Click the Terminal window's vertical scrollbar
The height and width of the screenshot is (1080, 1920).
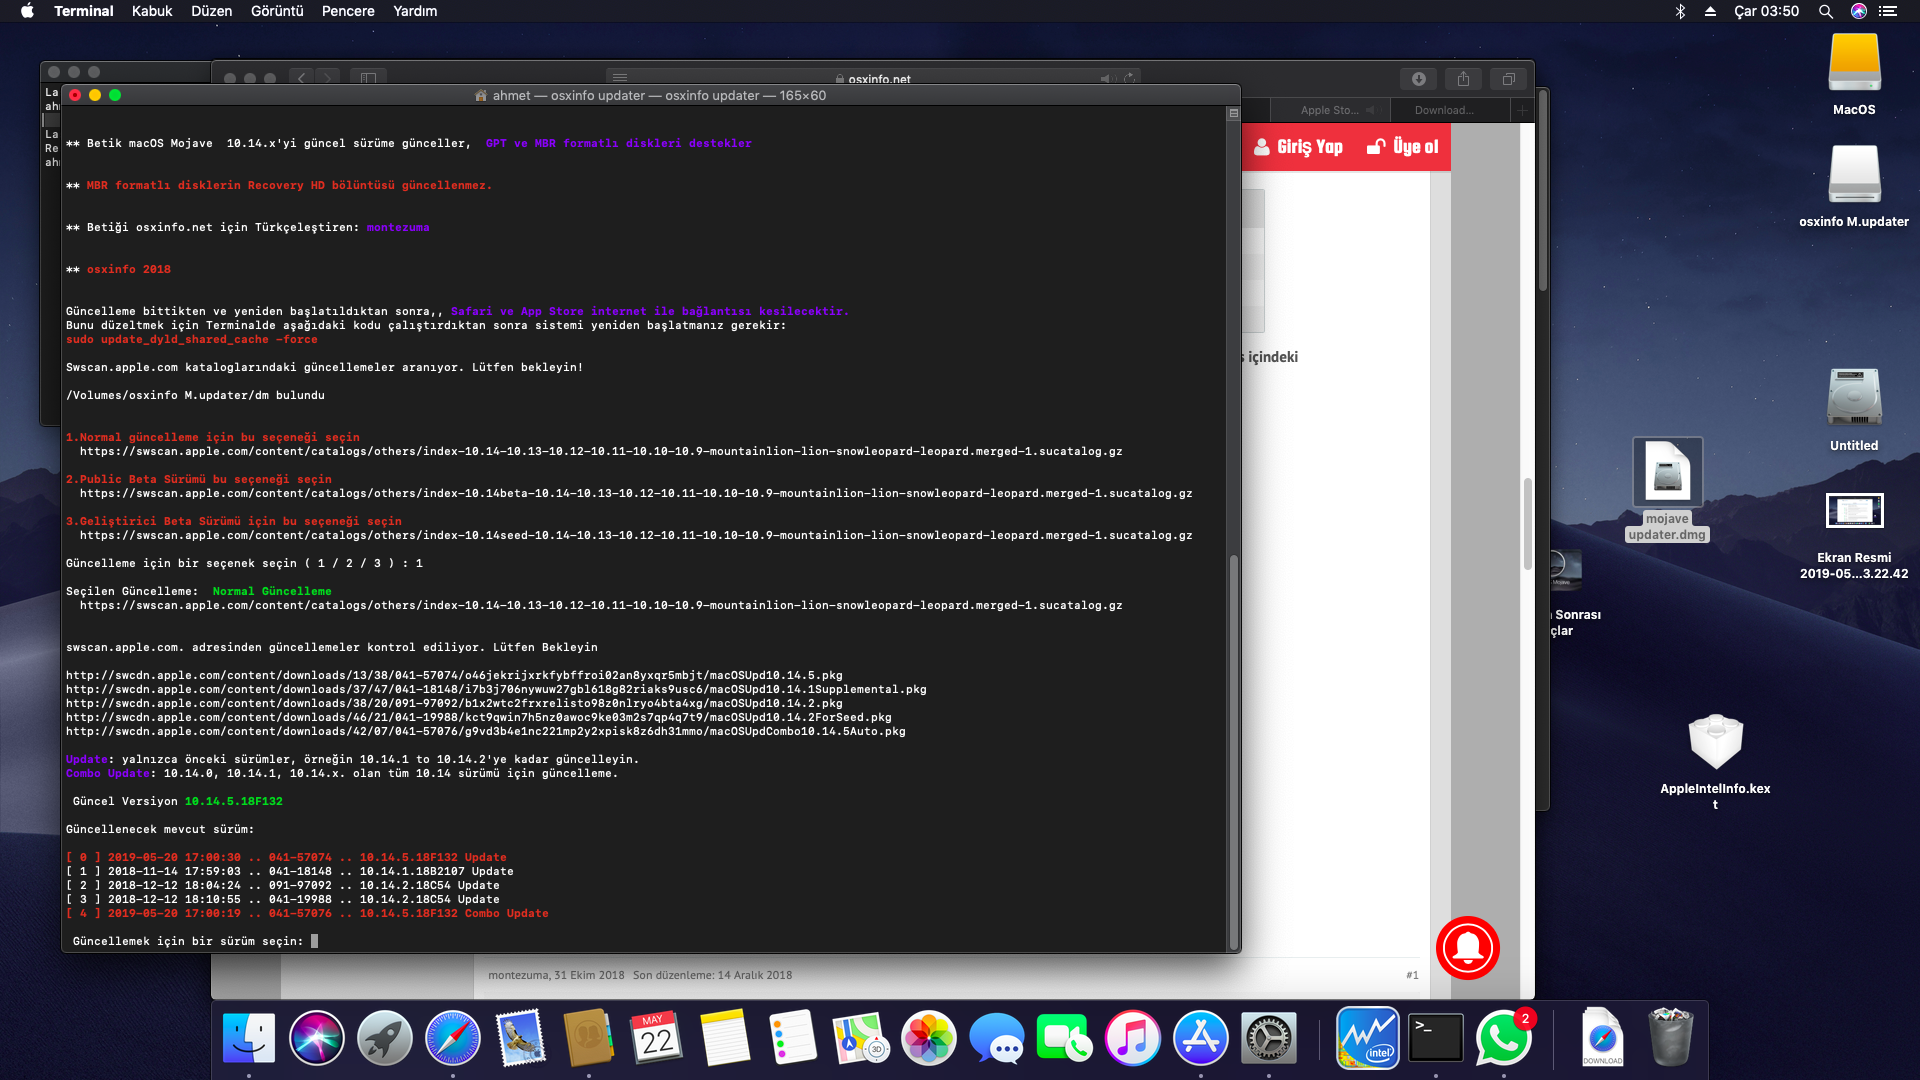coord(1233,750)
